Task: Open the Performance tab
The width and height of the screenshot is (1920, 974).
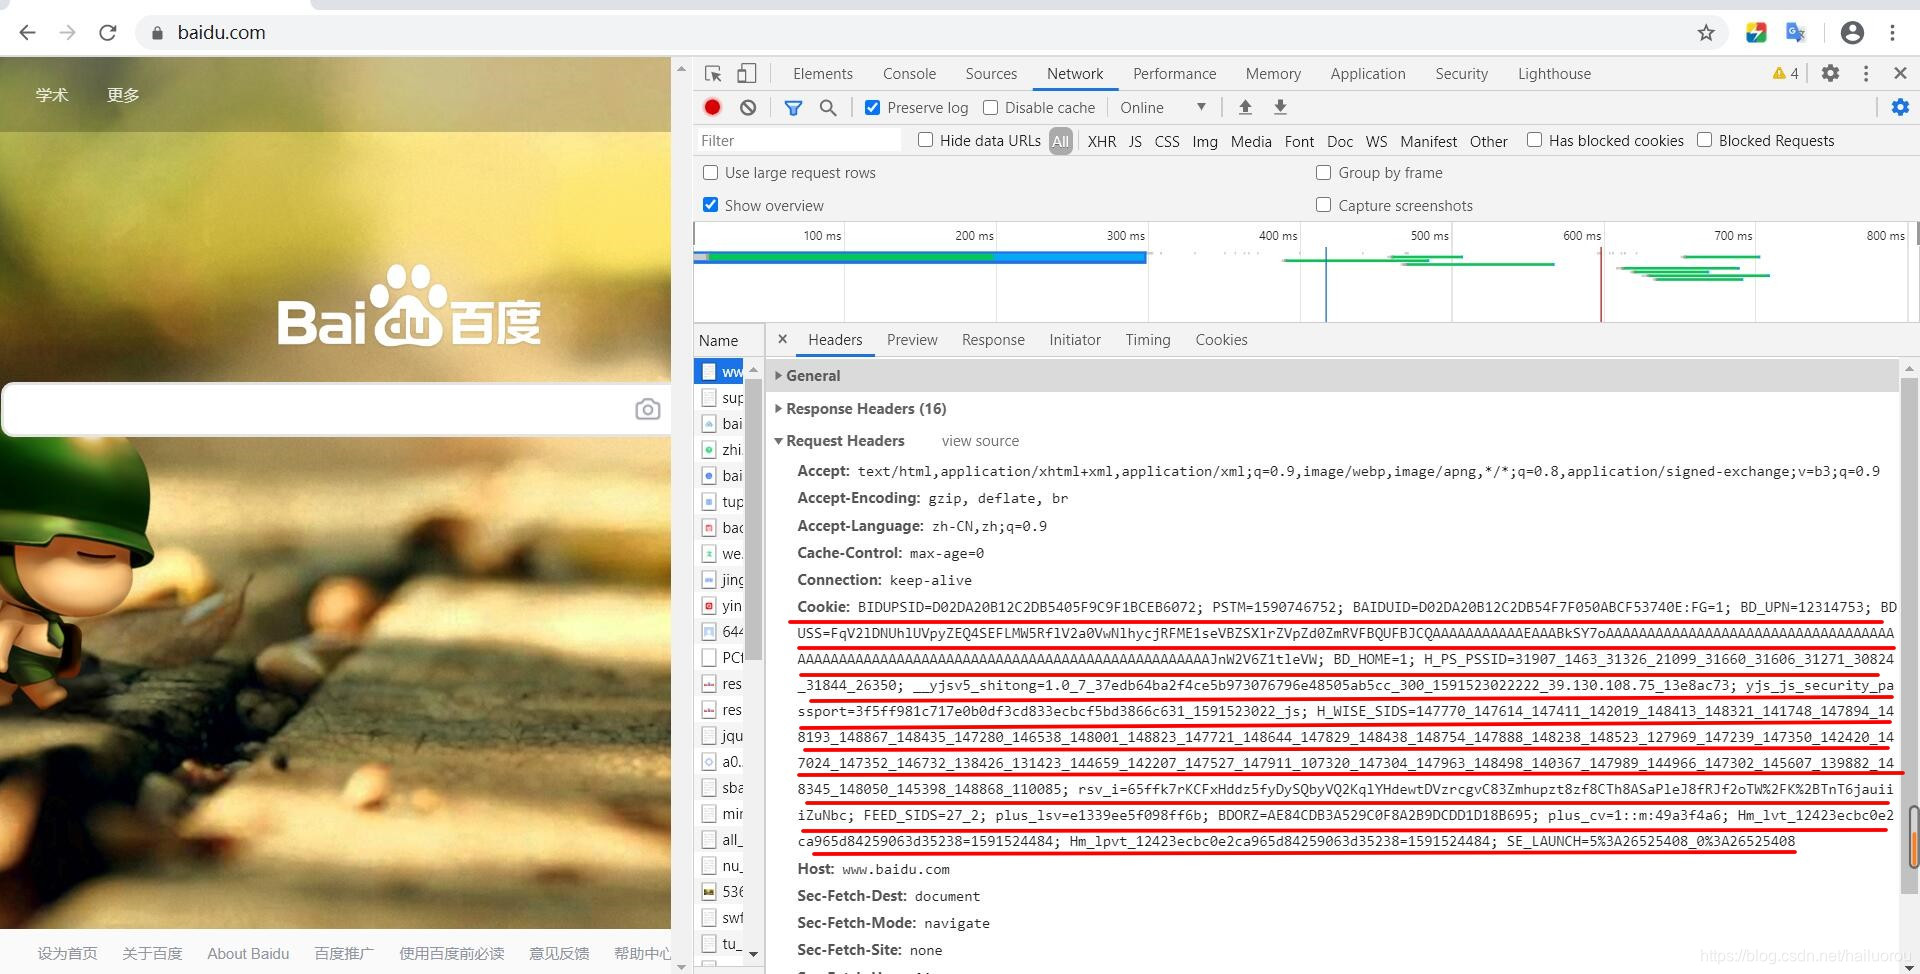Action: 1174,73
